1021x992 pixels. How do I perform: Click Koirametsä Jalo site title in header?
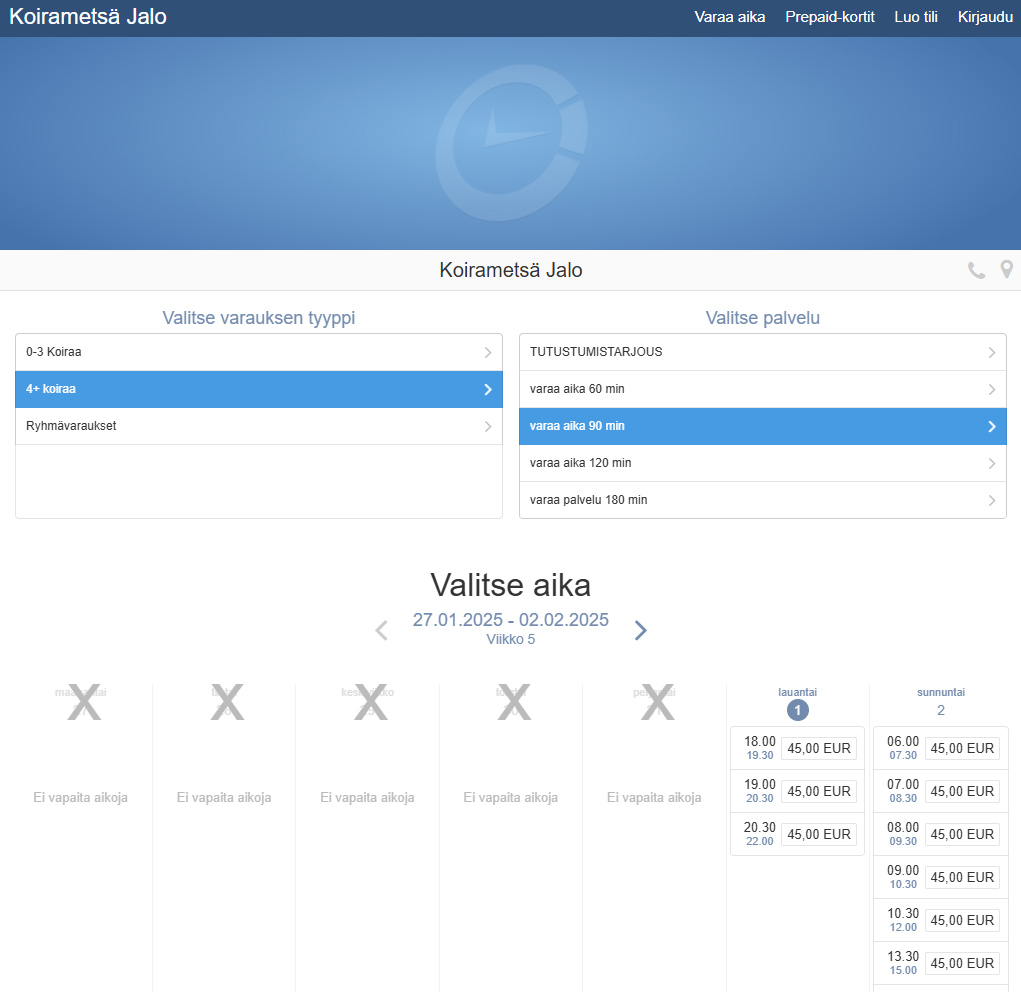[x=88, y=17]
